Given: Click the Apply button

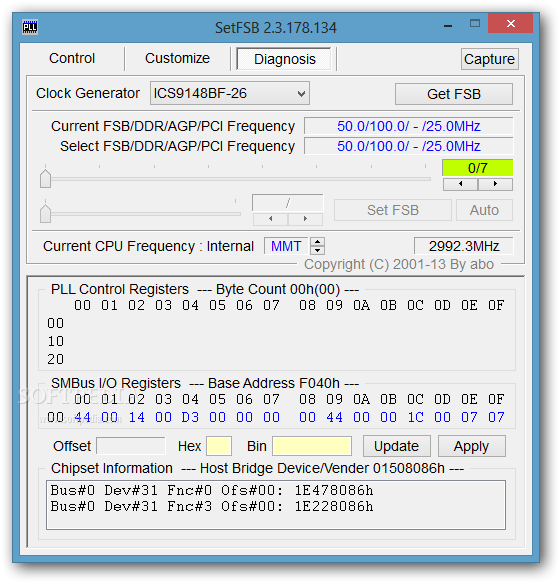Looking at the screenshot, I should click(471, 446).
